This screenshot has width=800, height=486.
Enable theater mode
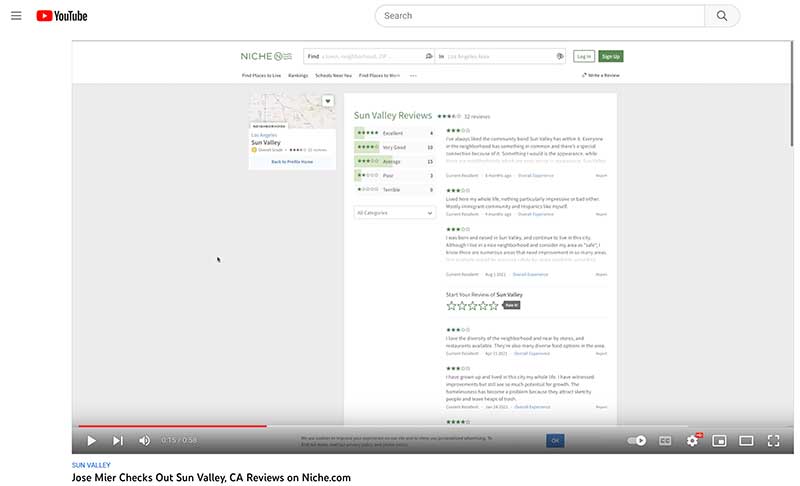click(746, 441)
